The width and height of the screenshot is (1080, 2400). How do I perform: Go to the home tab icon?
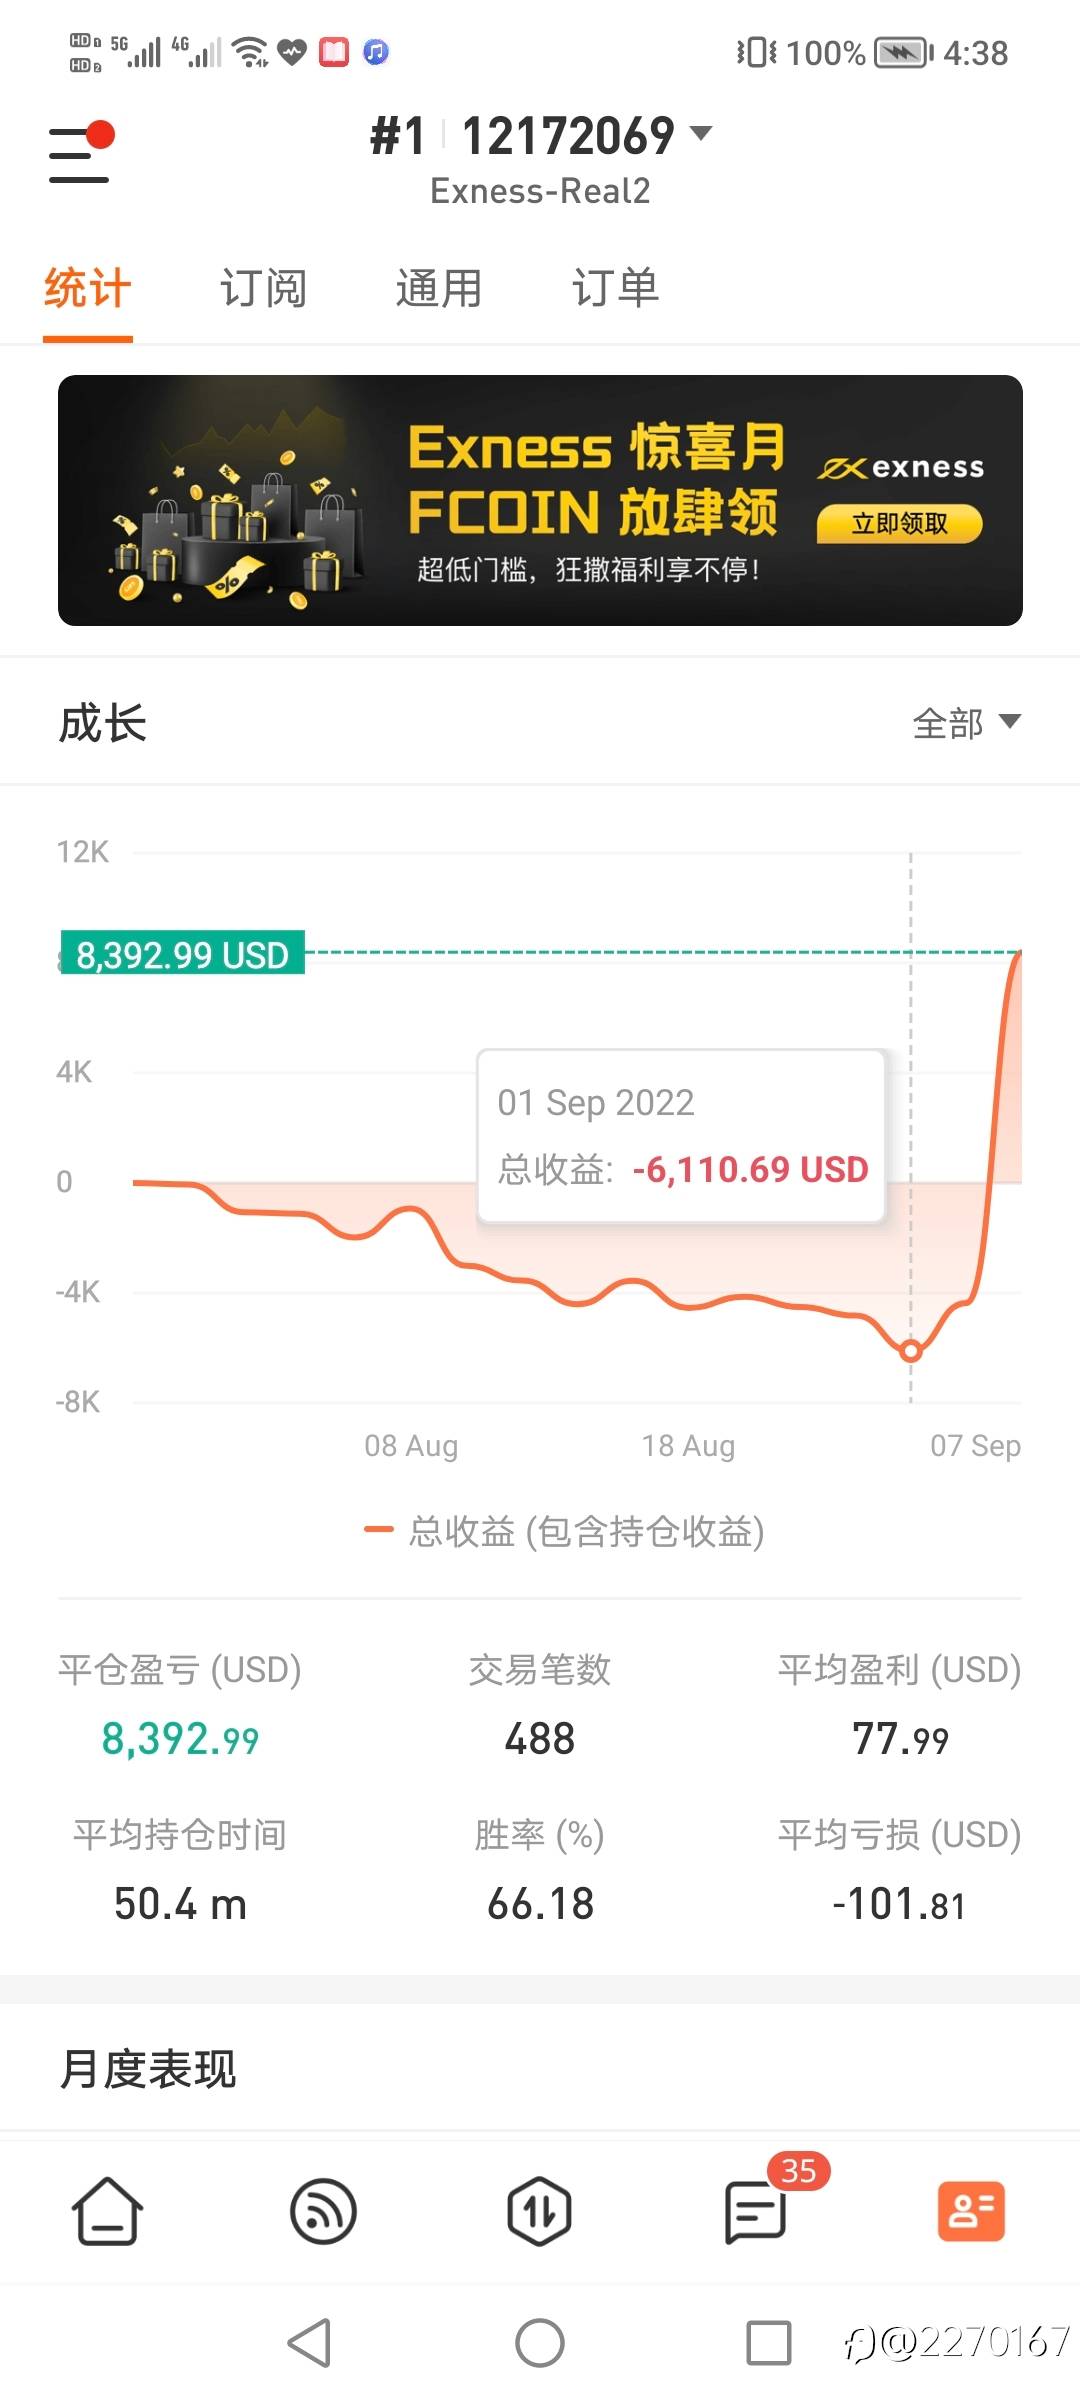coord(107,2211)
